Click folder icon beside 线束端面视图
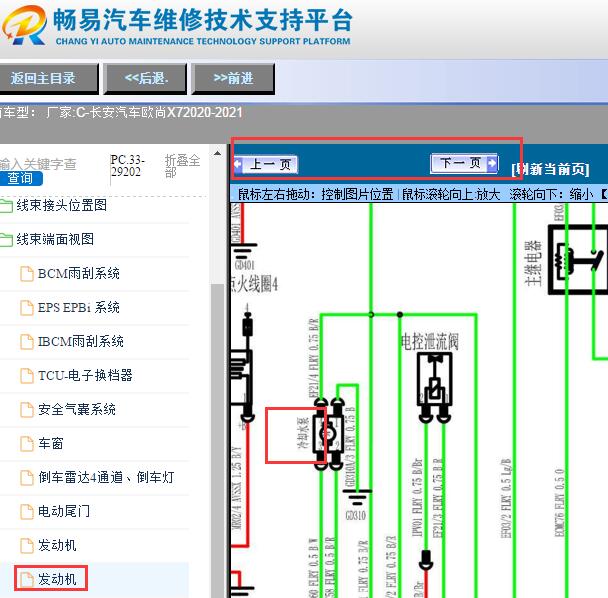This screenshot has width=608, height=598. point(6,240)
